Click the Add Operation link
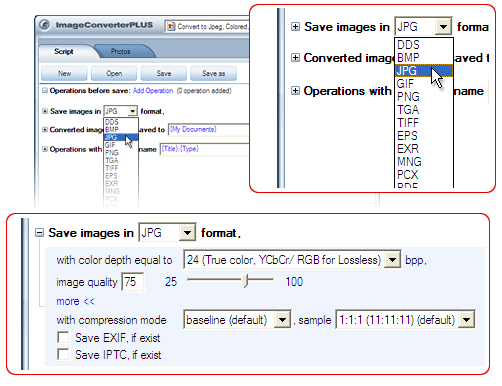 coord(153,91)
